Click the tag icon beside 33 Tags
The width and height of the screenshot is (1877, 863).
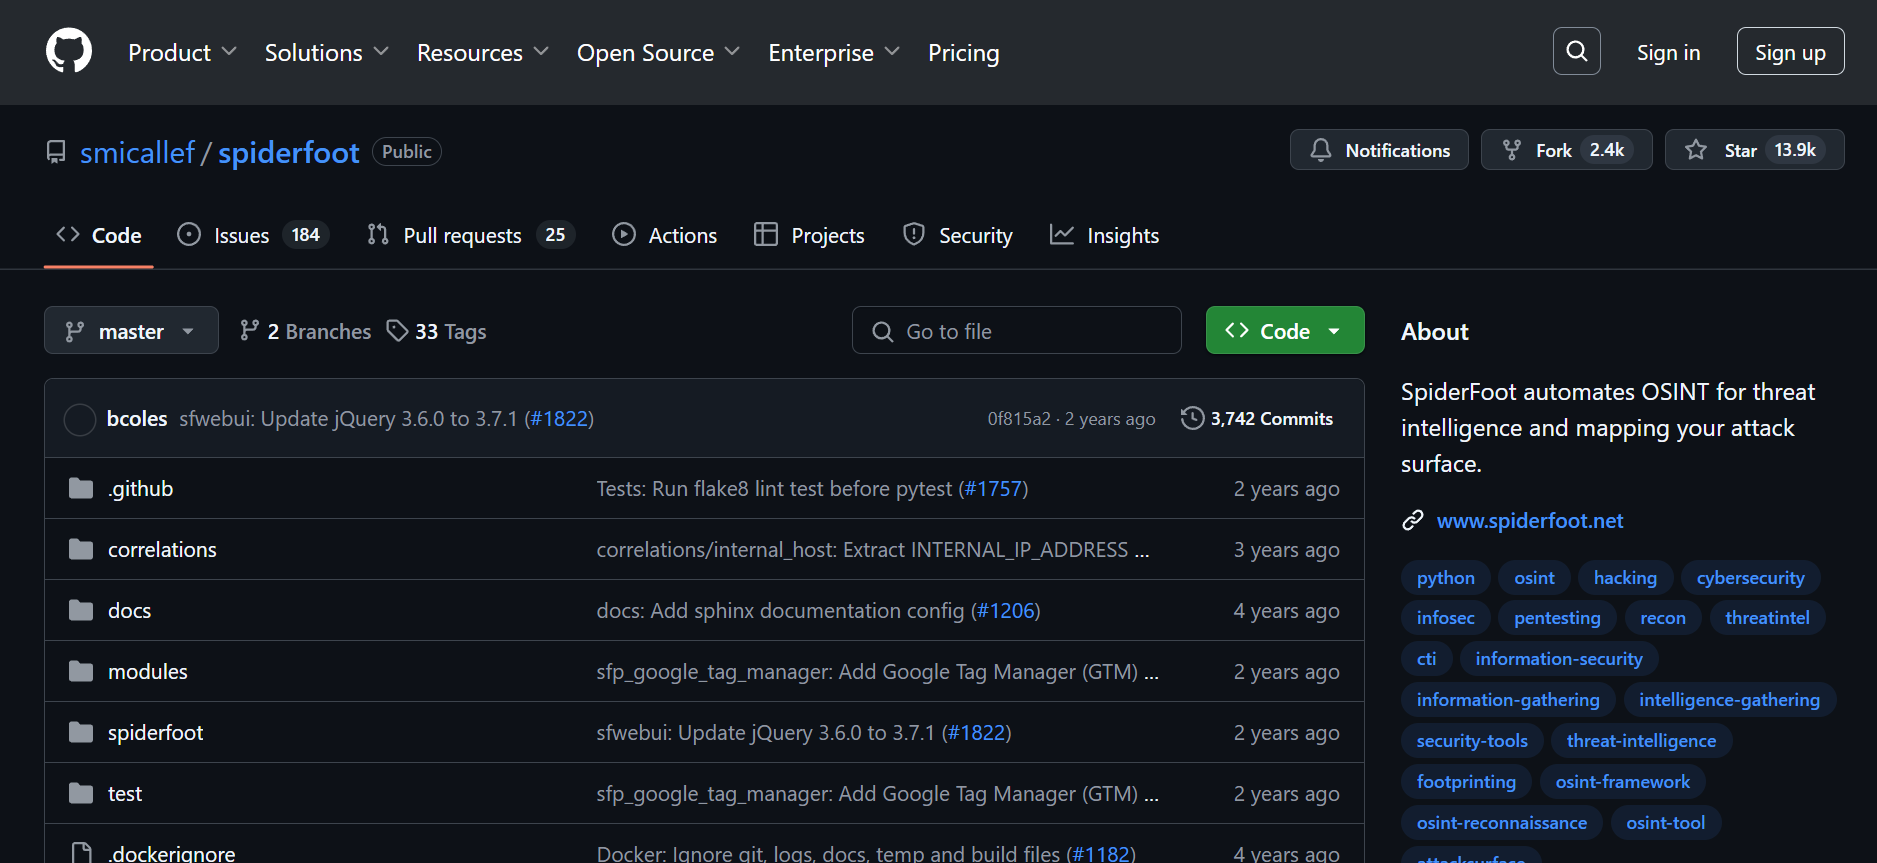point(397,331)
